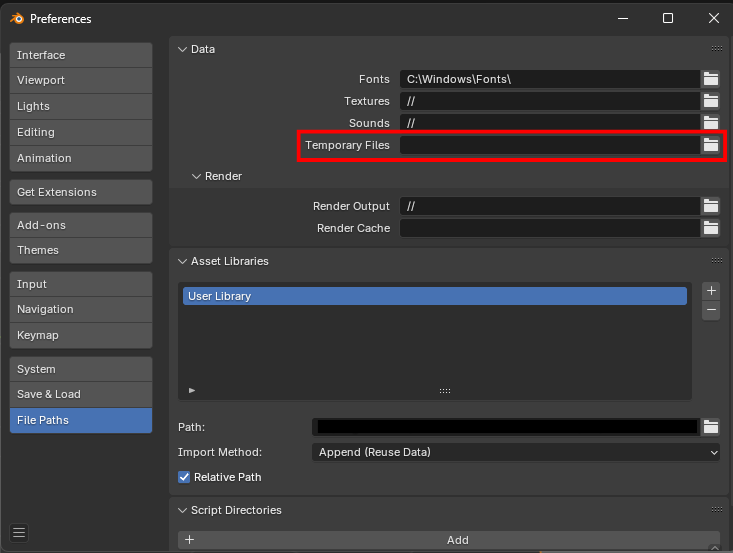Switch to the Keymap tab
733x553 pixels.
(81, 335)
